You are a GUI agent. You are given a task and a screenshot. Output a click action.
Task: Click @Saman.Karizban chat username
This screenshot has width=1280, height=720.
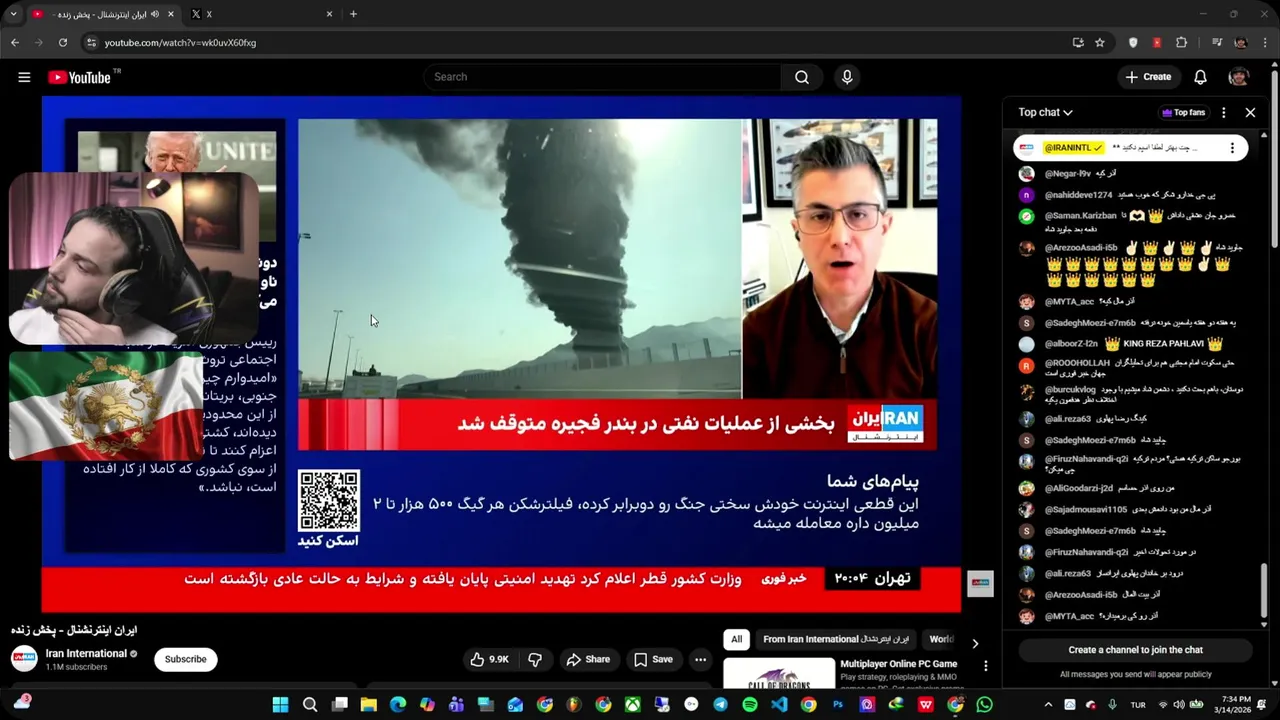1080,216
